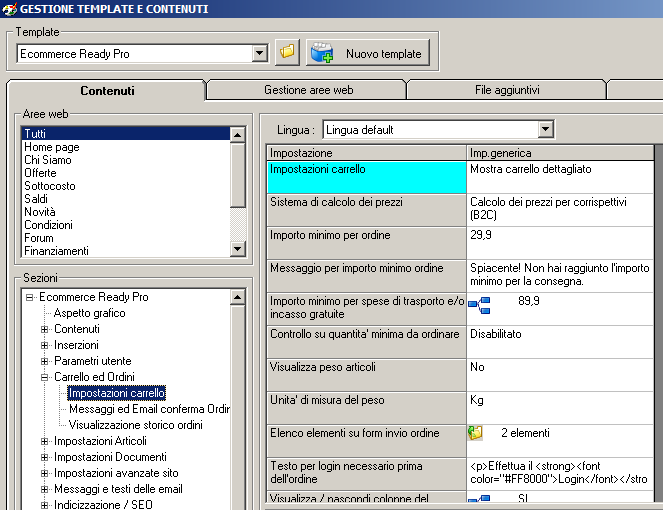Click the Imp.generica column header
The image size is (663, 510).
coord(560,153)
